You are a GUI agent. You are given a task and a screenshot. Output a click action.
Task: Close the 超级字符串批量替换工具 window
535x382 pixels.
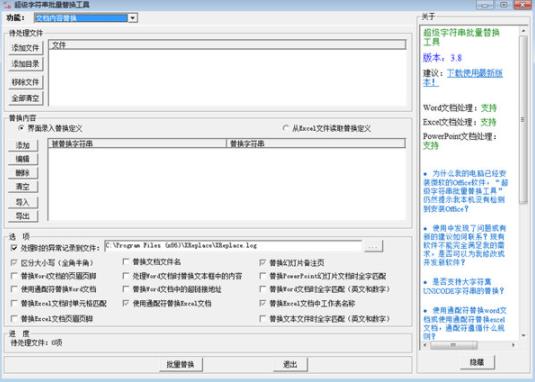click(523, 4)
